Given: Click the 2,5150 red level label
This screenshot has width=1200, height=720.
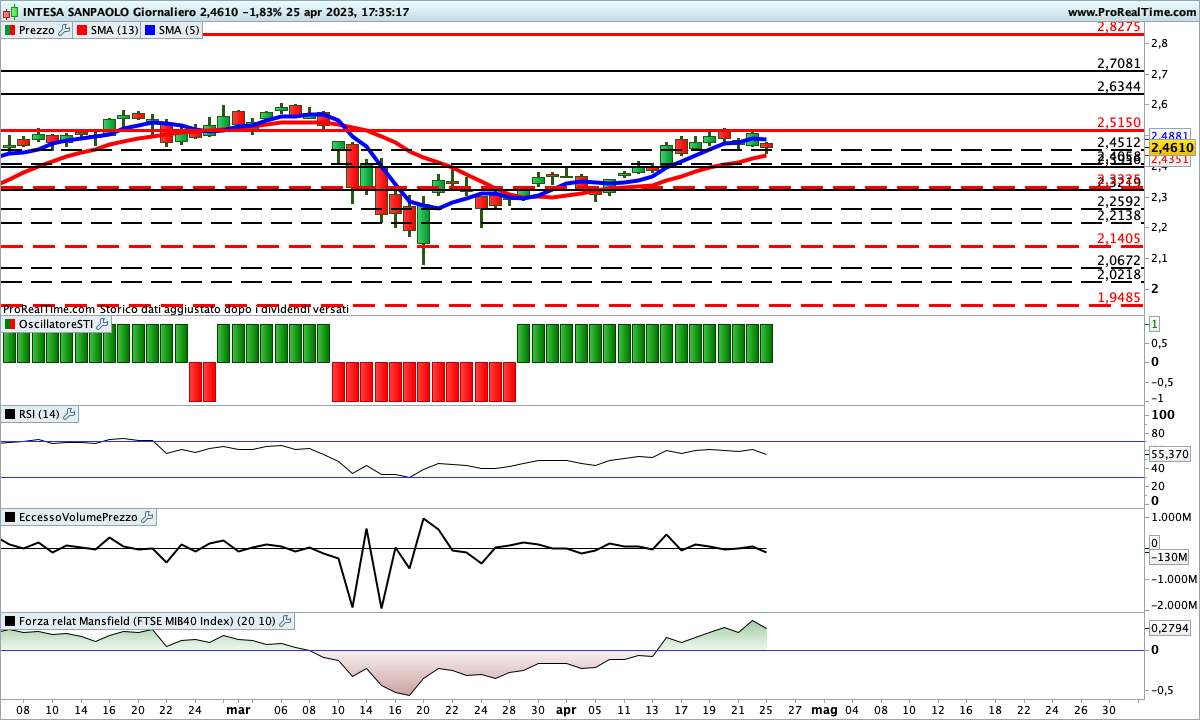Looking at the screenshot, I should (x=1119, y=123).
